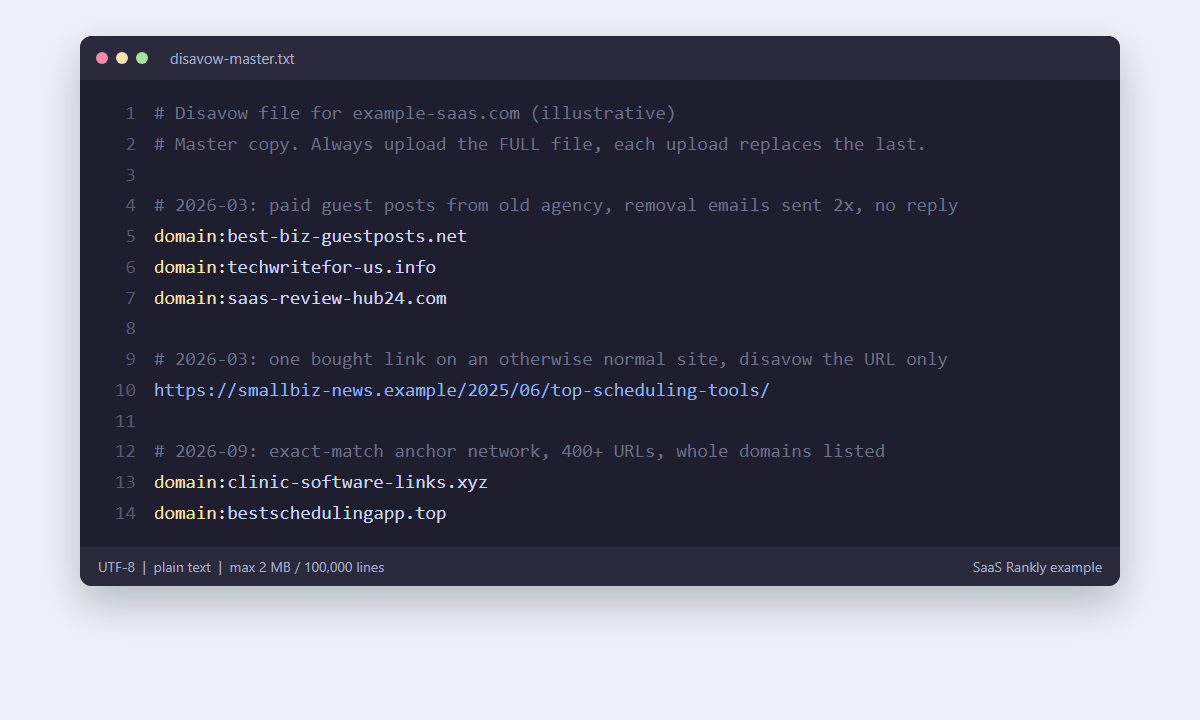Click the comment about one bought link

(x=551, y=359)
